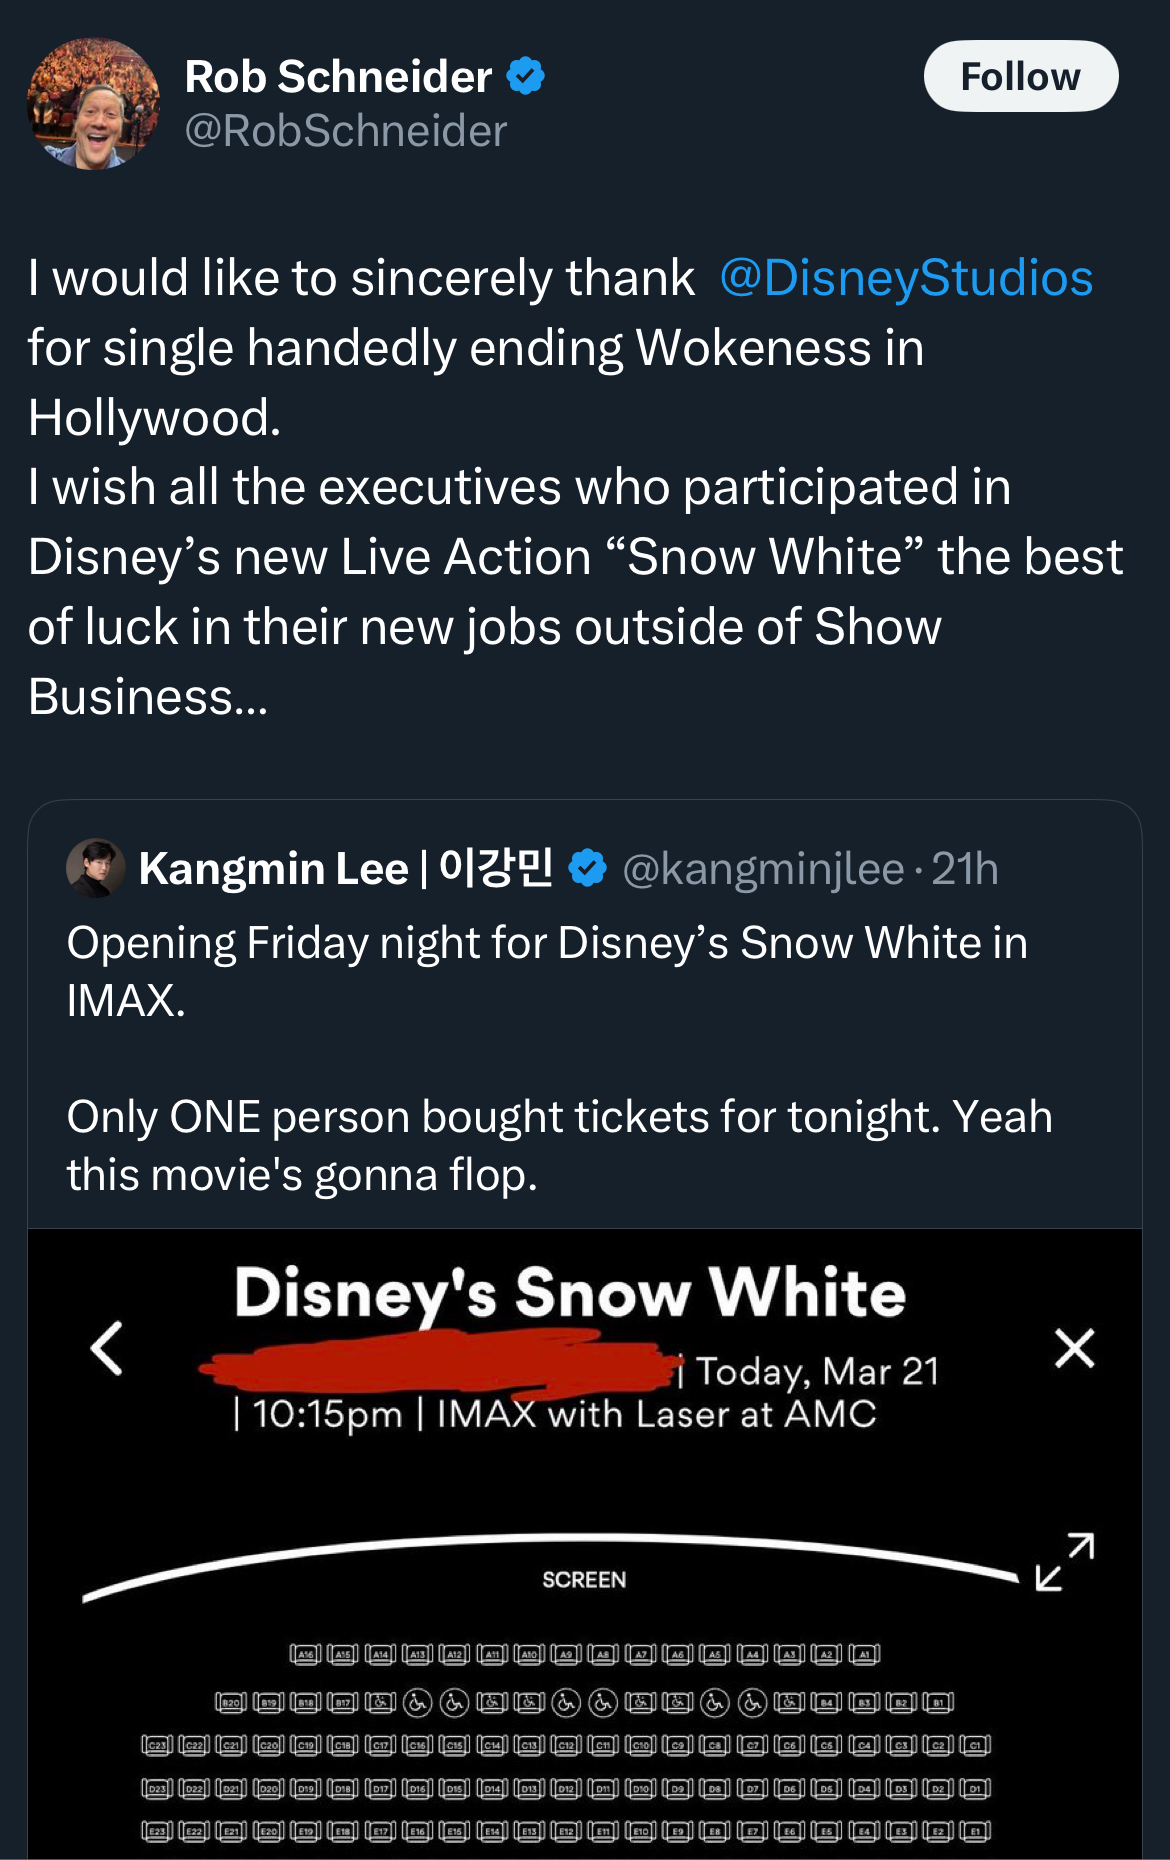This screenshot has width=1170, height=1860.
Task: Click Rob Schneider's verified badge
Action: tap(526, 77)
